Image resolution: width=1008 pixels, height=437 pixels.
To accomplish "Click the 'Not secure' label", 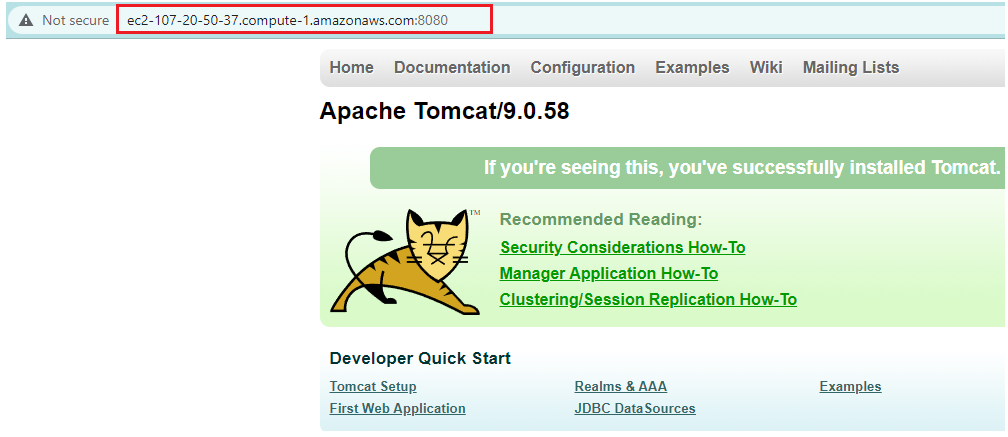I will point(75,21).
